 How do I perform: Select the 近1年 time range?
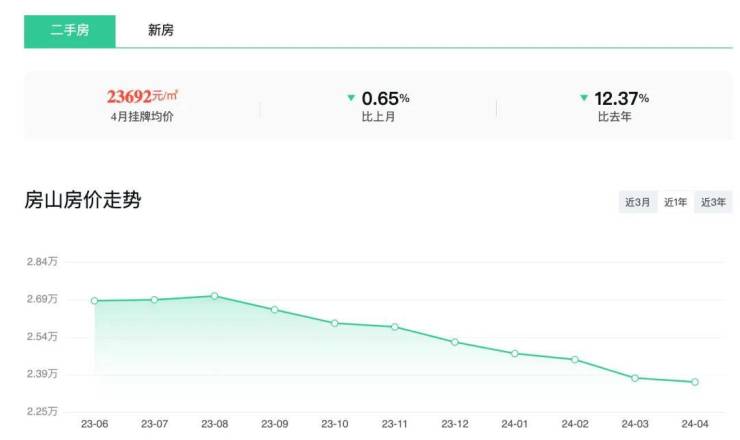tap(676, 202)
